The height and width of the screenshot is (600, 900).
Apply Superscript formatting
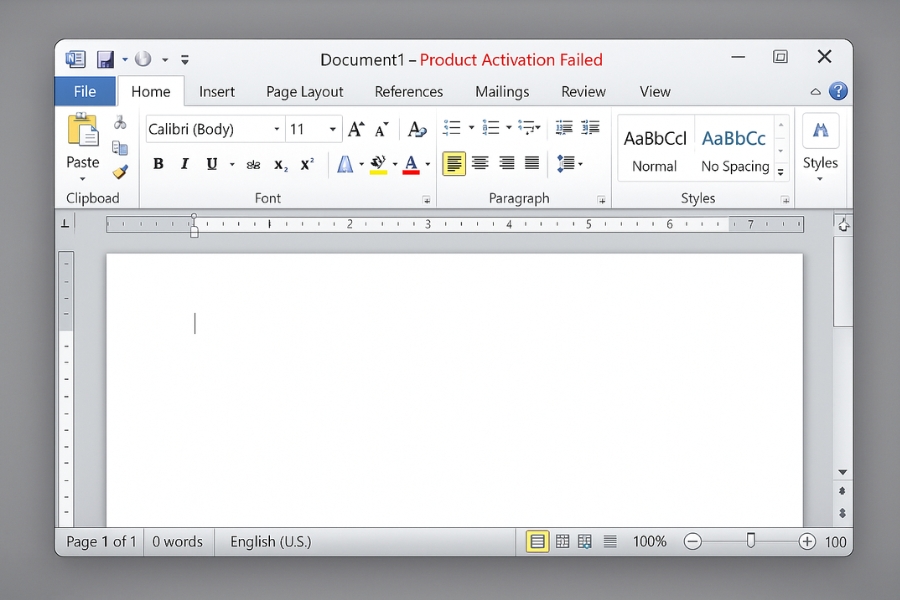[x=307, y=164]
